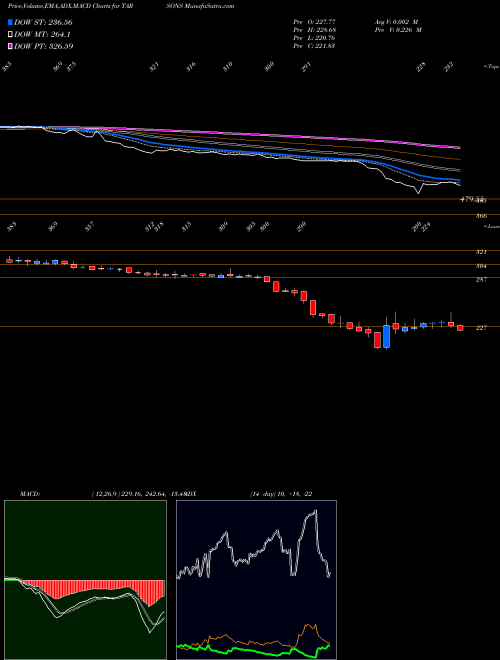Click the 'Pre L: 220.76' low value

tap(314, 38)
